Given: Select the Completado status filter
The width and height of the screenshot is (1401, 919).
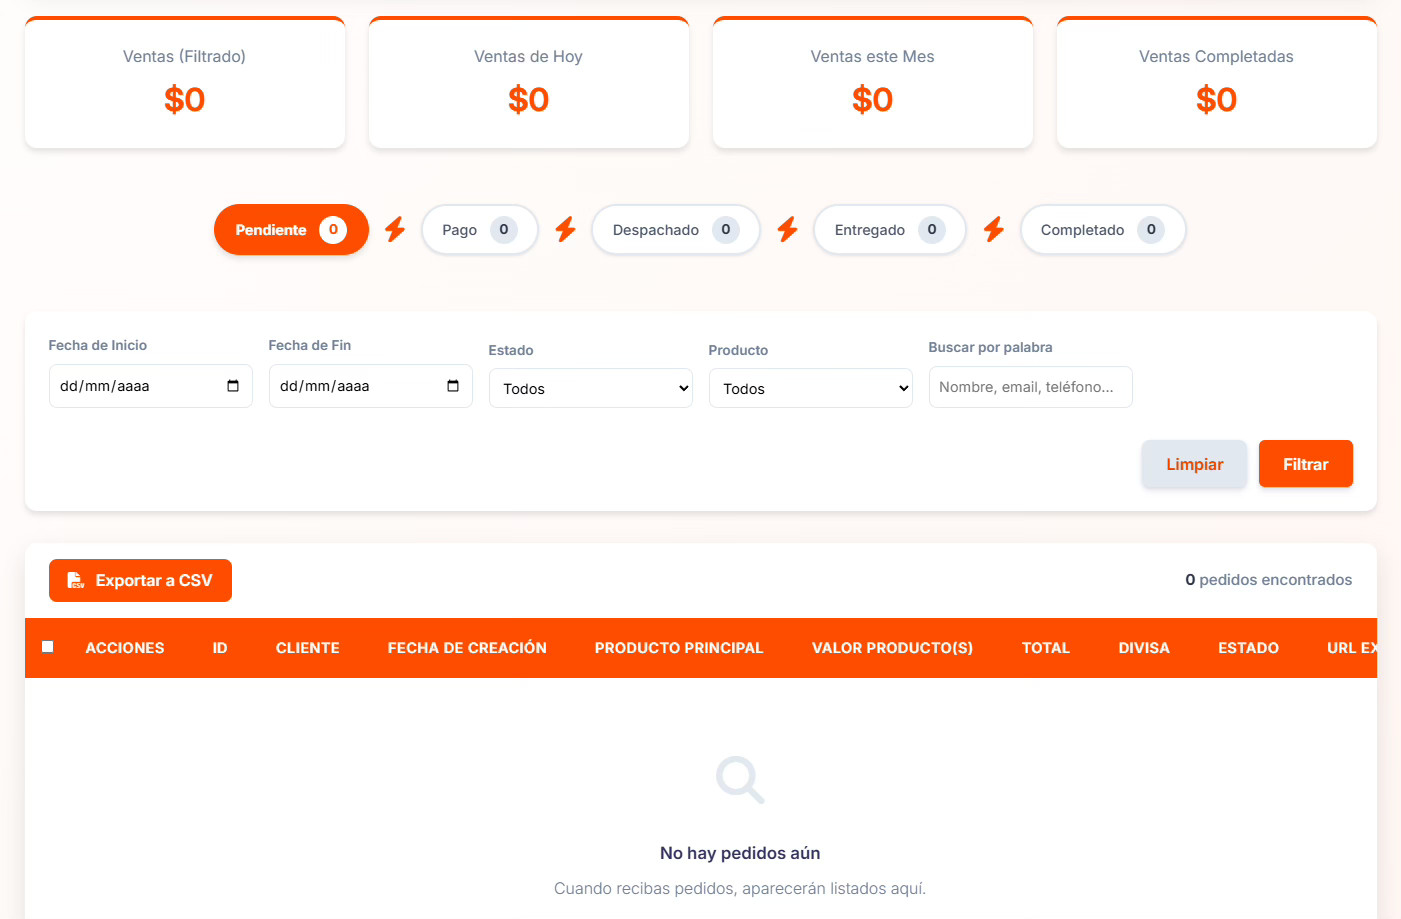Looking at the screenshot, I should tap(1103, 229).
